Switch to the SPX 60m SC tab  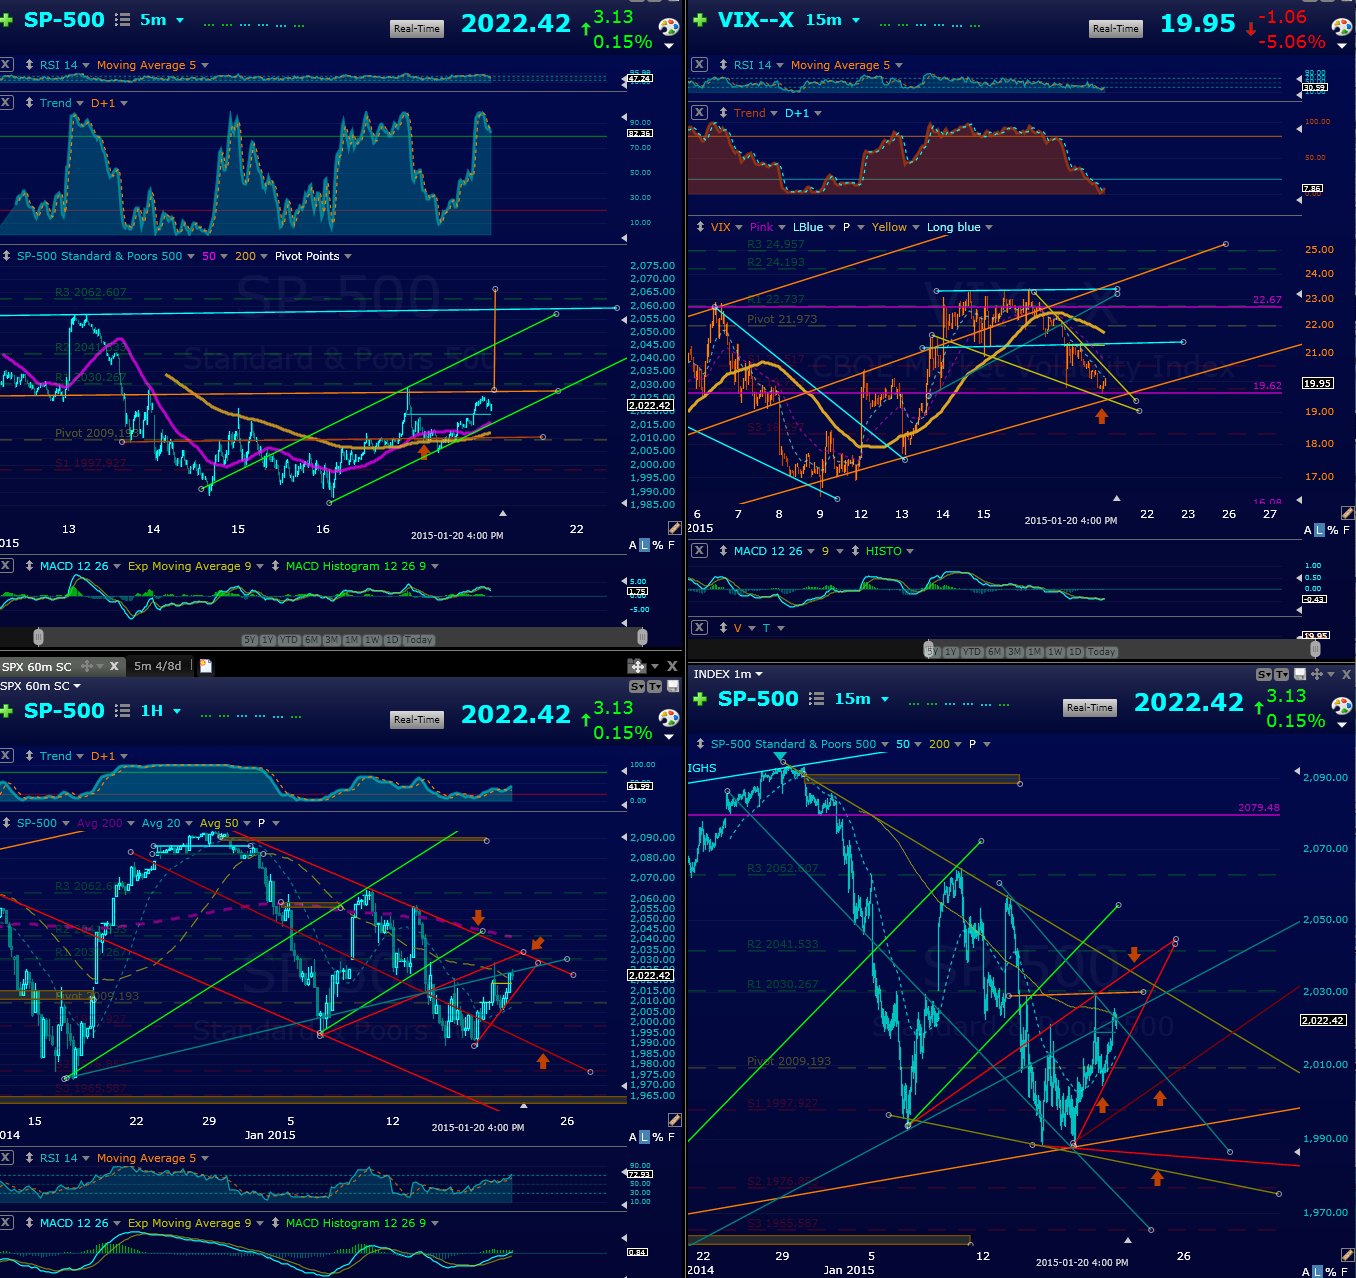(37, 666)
